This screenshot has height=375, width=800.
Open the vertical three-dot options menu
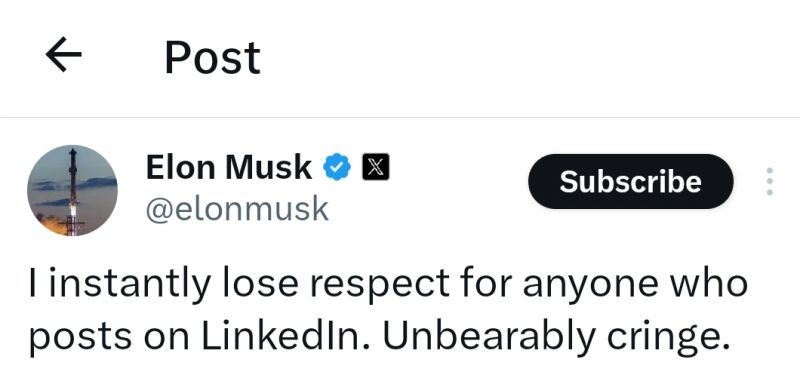coord(769,181)
